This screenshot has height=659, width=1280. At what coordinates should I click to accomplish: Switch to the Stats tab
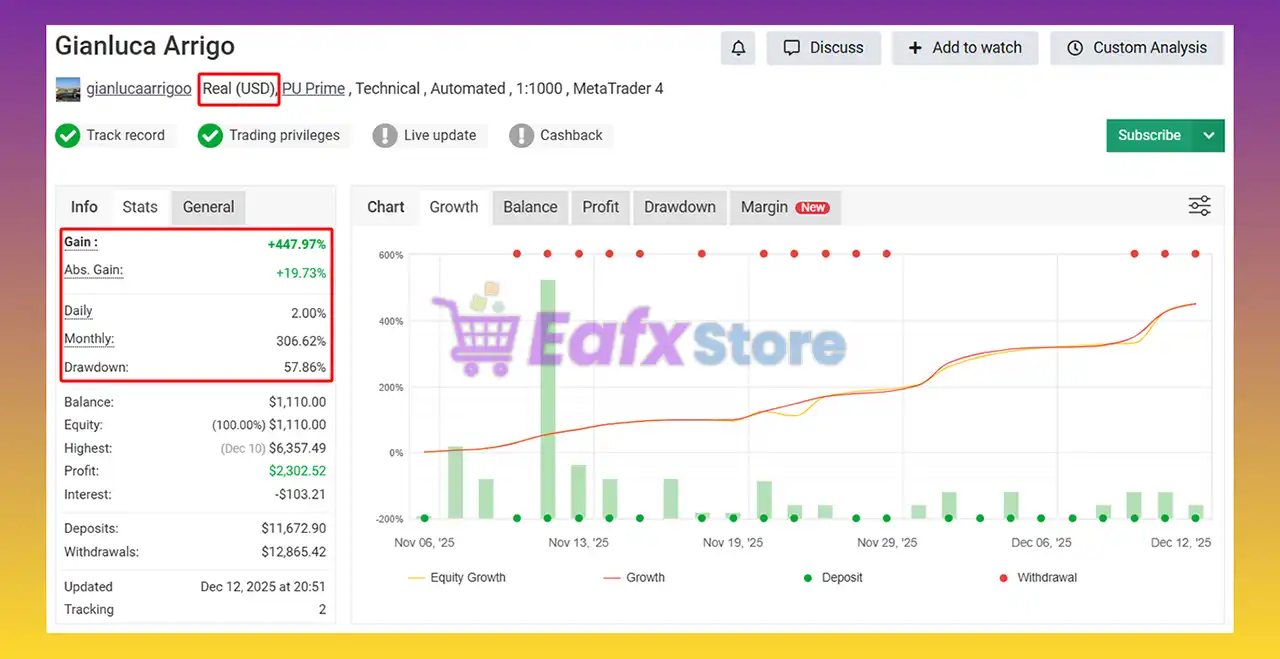tap(140, 207)
